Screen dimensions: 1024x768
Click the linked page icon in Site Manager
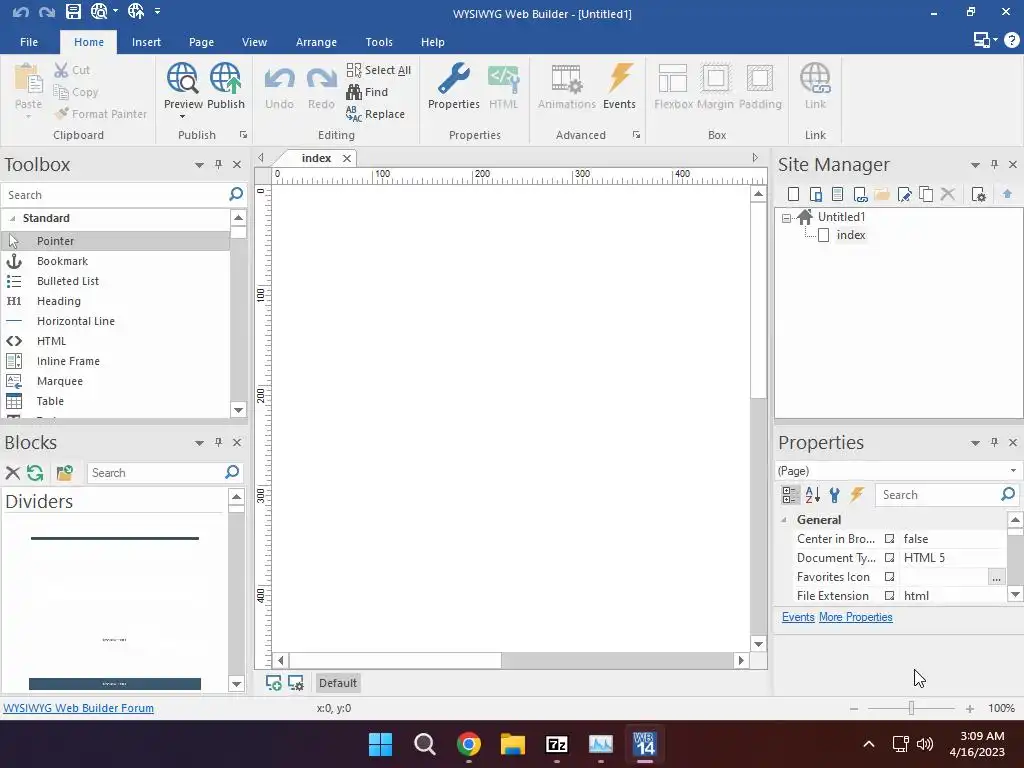[860, 194]
